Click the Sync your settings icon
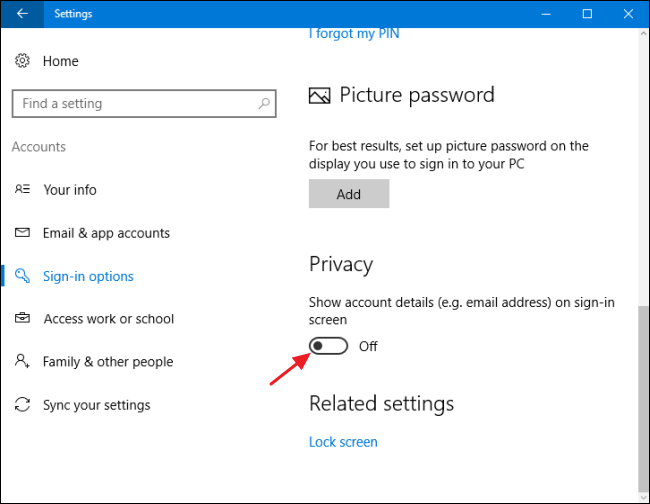Screen dimensions: 650x504 (22, 405)
